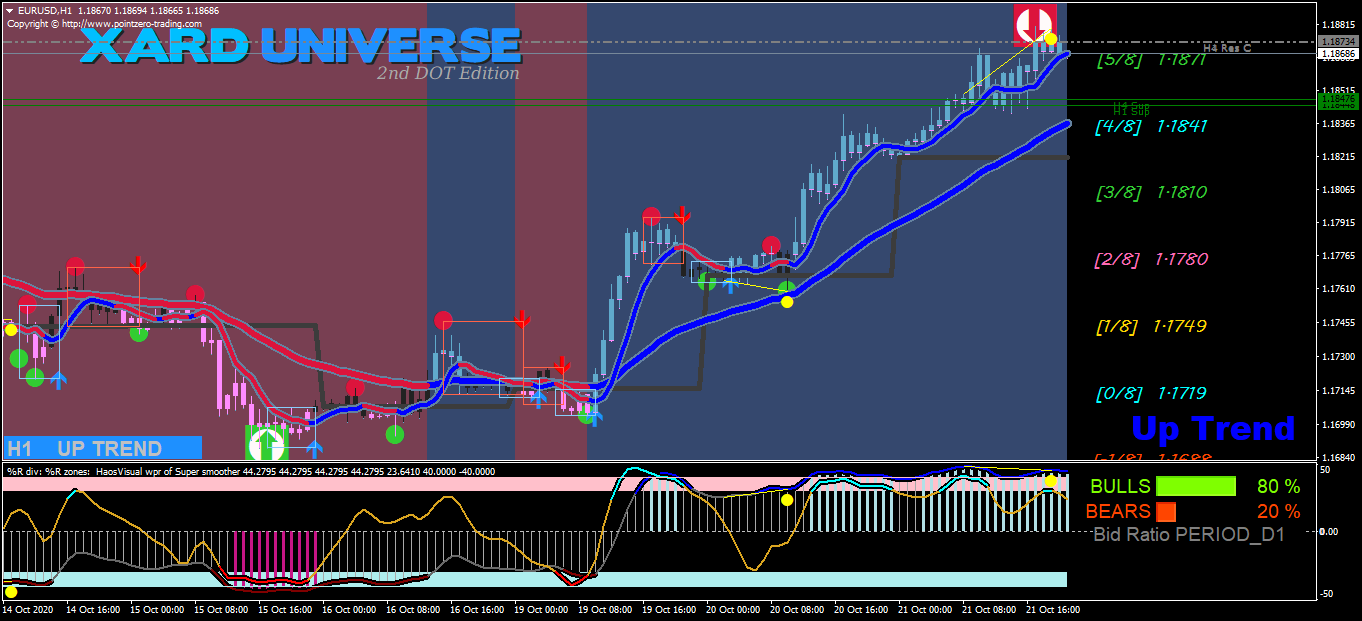Image resolution: width=1362 pixels, height=621 pixels.
Task: Click the grey 1.18734 price tag
Action: click(x=1337, y=41)
